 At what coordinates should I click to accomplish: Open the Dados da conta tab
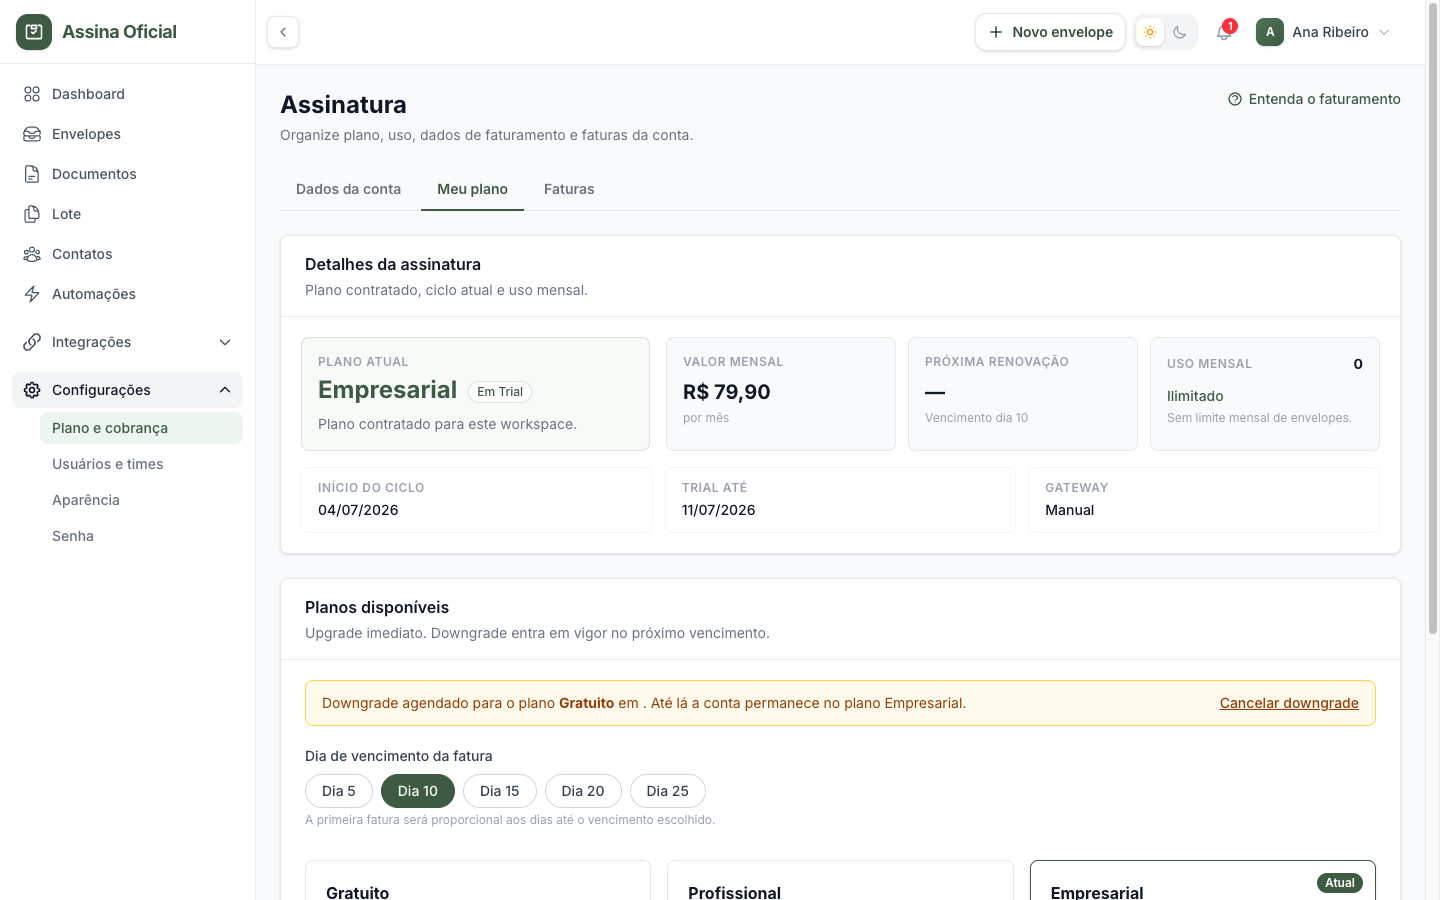pos(348,189)
